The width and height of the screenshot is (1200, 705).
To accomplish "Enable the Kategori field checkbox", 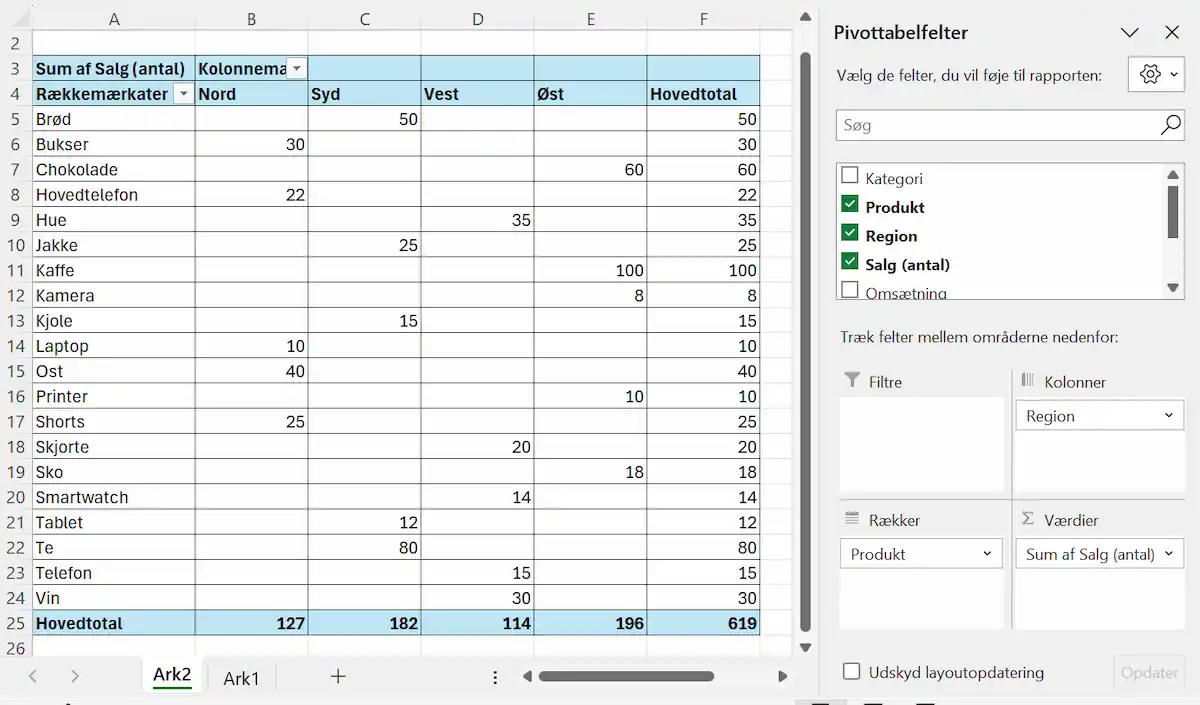I will pos(850,176).
